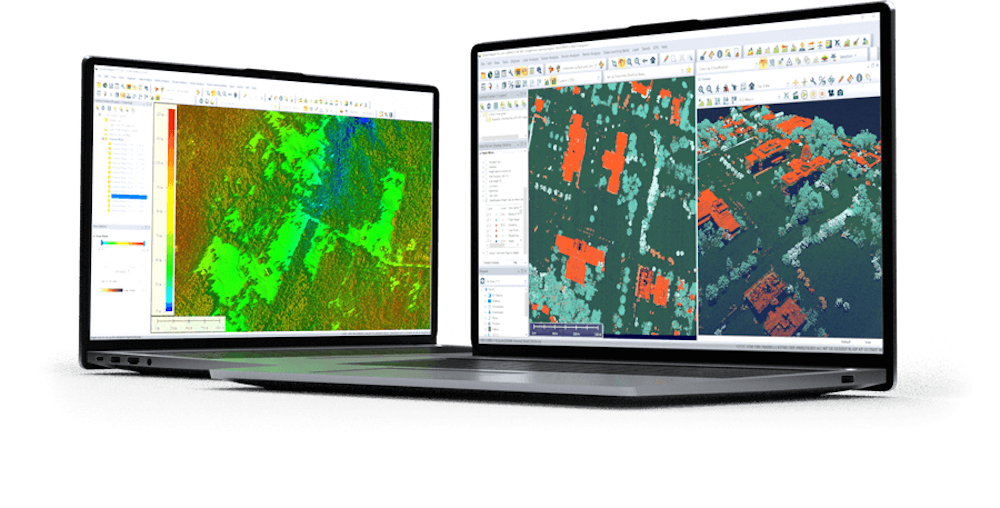Click Set up Favorites Shortcut Keys field
This screenshot has width=1000, height=508.
click(643, 74)
